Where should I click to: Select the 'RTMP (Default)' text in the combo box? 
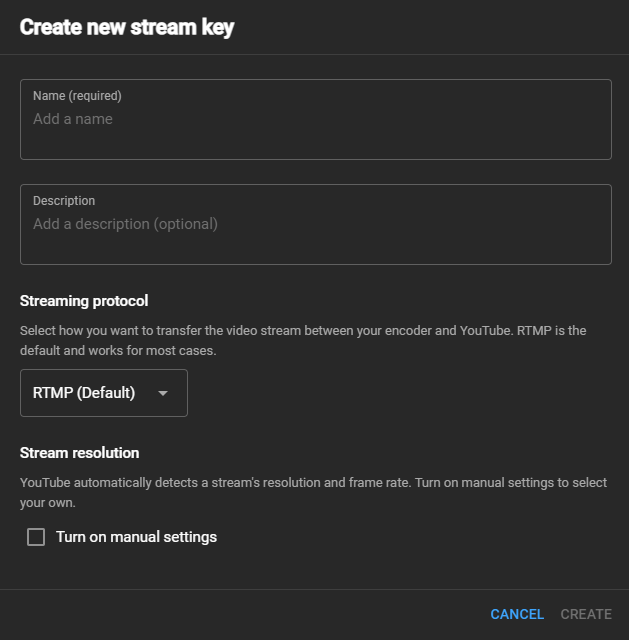84,393
